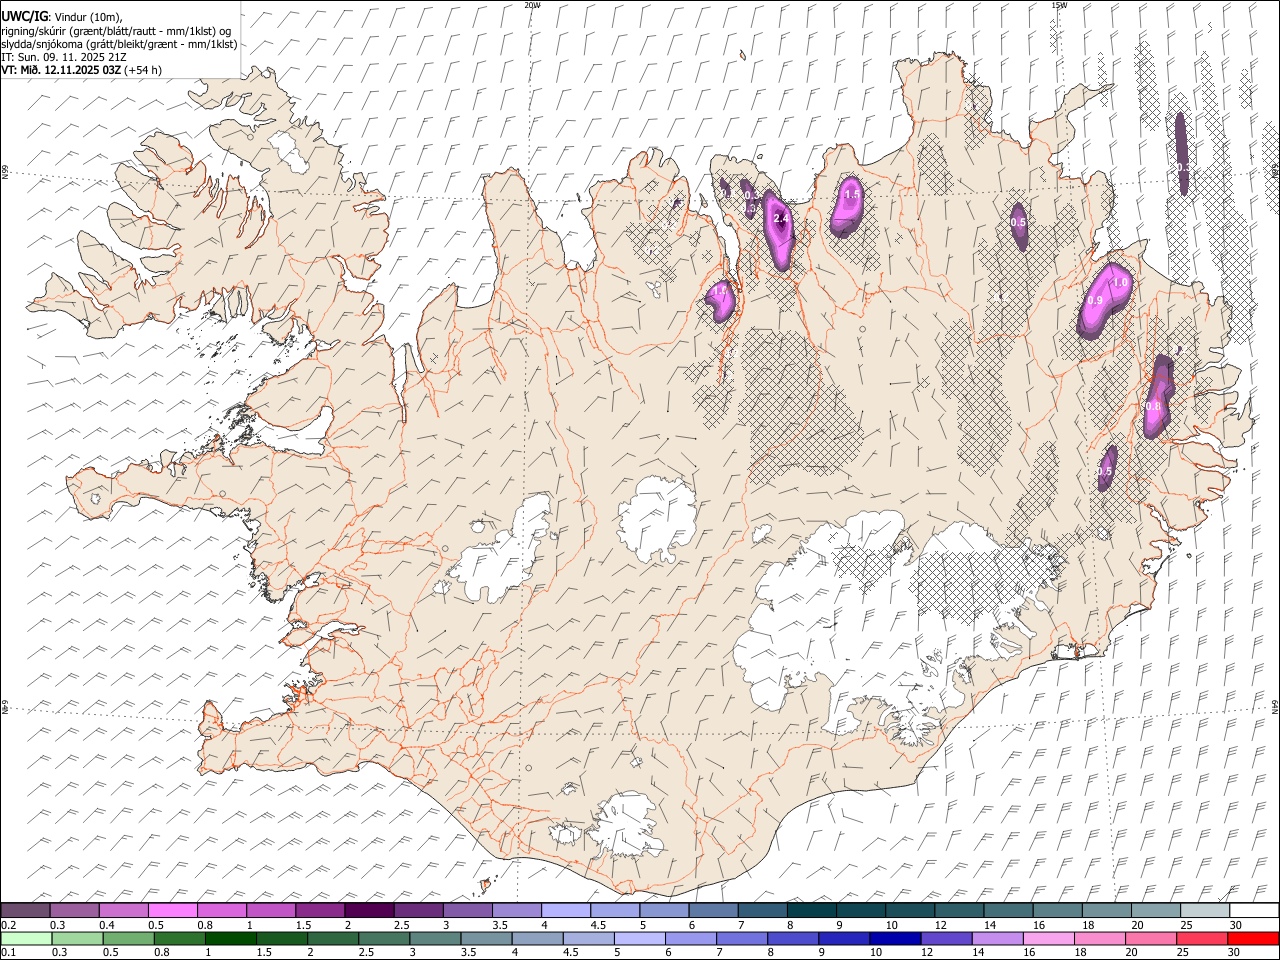The height and width of the screenshot is (960, 1280).
Task: Click the 2.4 snowfall value on the map
Action: tap(782, 218)
